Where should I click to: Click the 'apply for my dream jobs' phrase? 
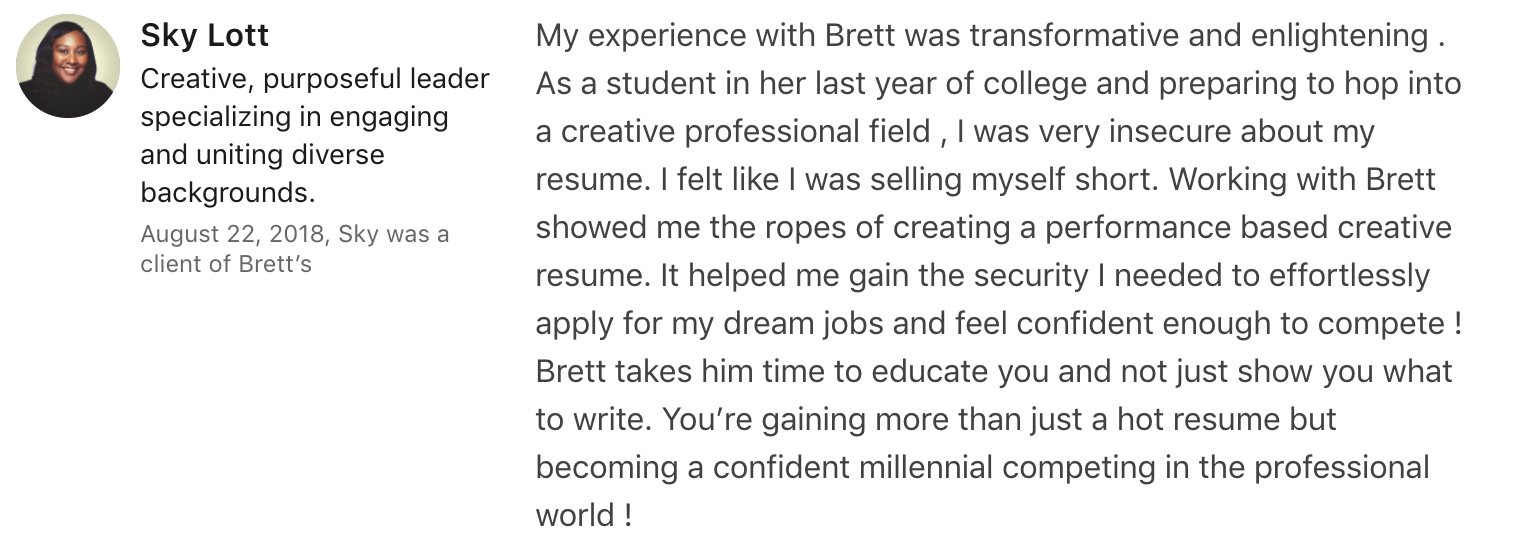[x=705, y=324]
